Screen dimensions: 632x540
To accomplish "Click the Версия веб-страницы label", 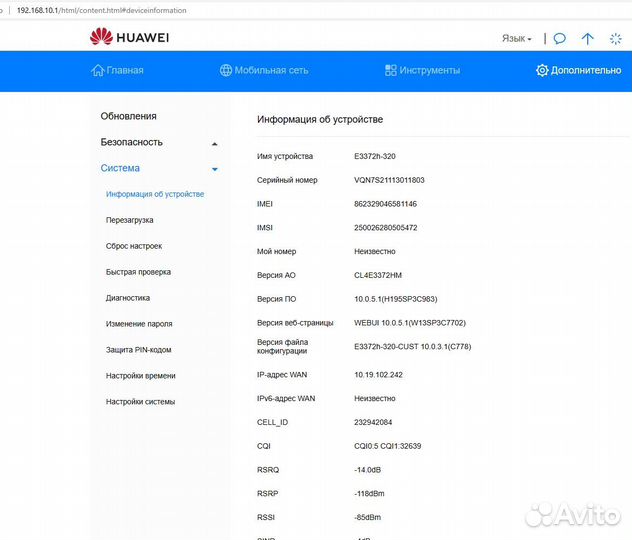I will (x=295, y=323).
